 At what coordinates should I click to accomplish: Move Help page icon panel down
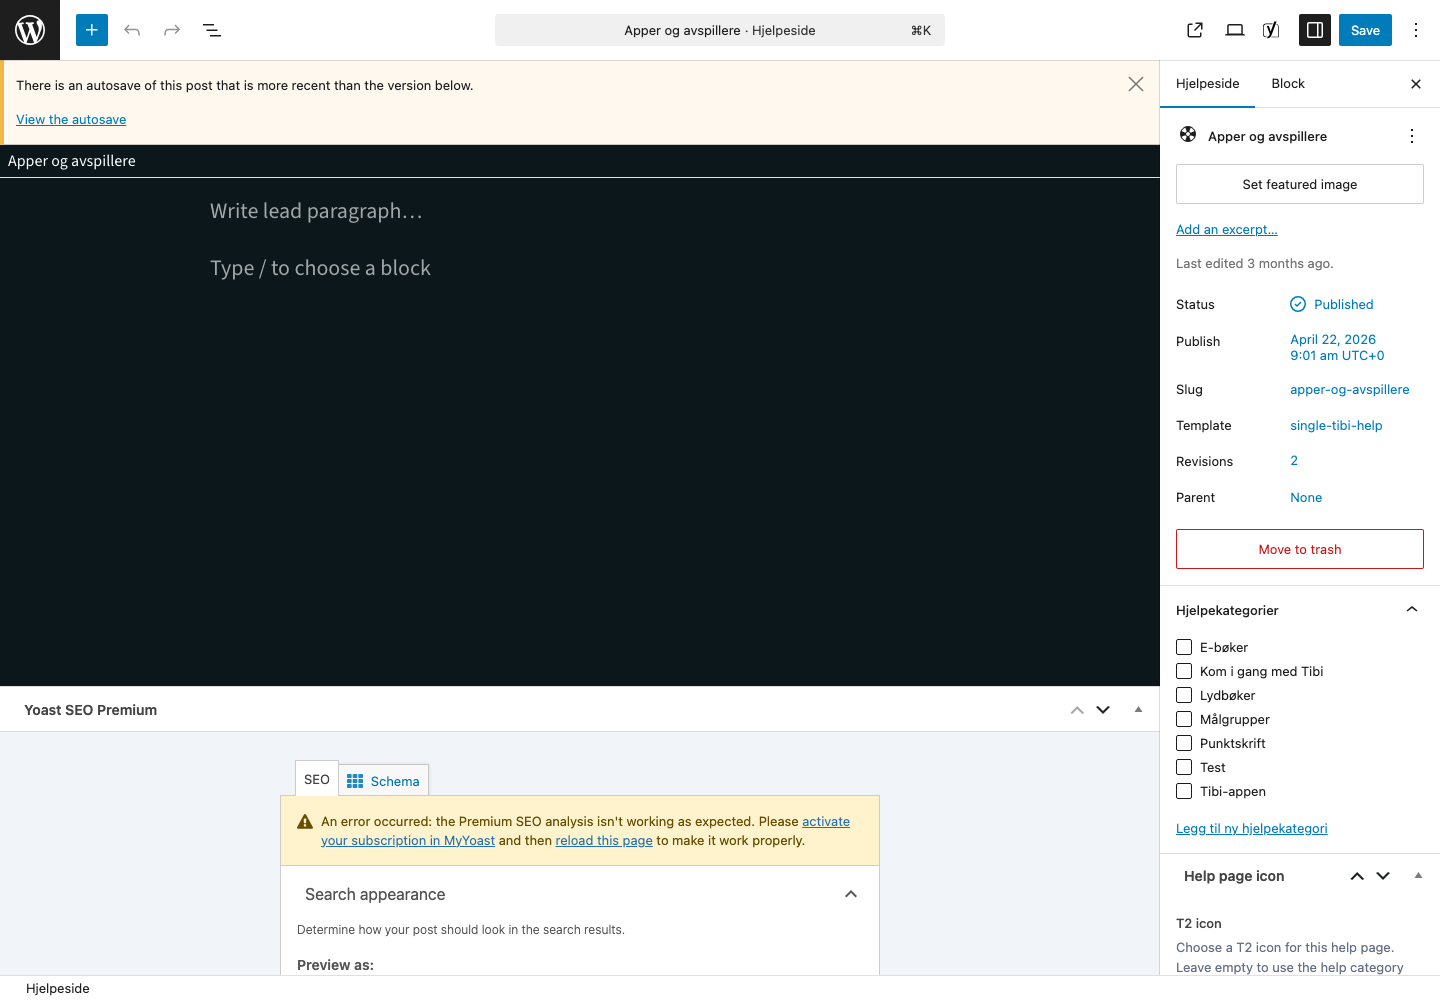[1383, 876]
